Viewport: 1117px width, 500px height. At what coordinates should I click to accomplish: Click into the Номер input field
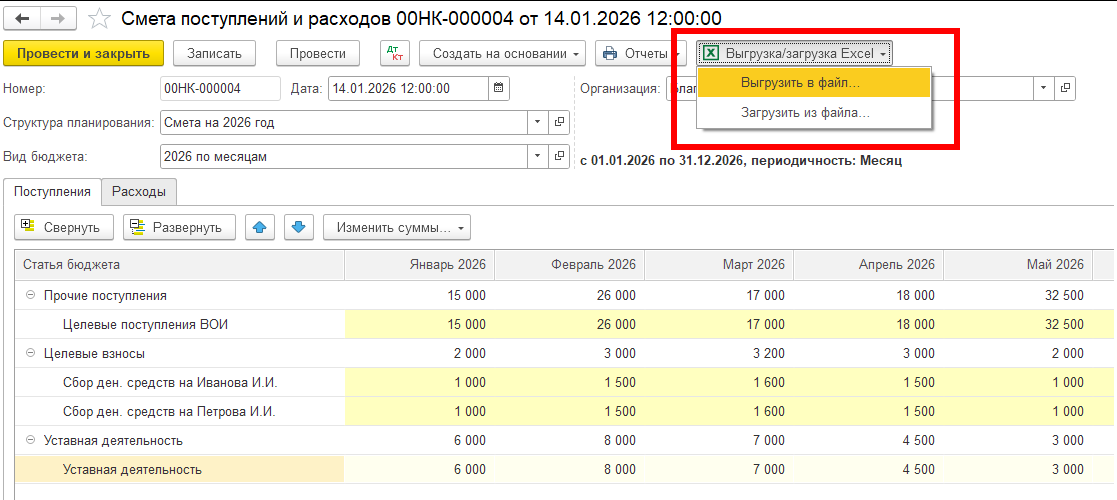[x=220, y=88]
